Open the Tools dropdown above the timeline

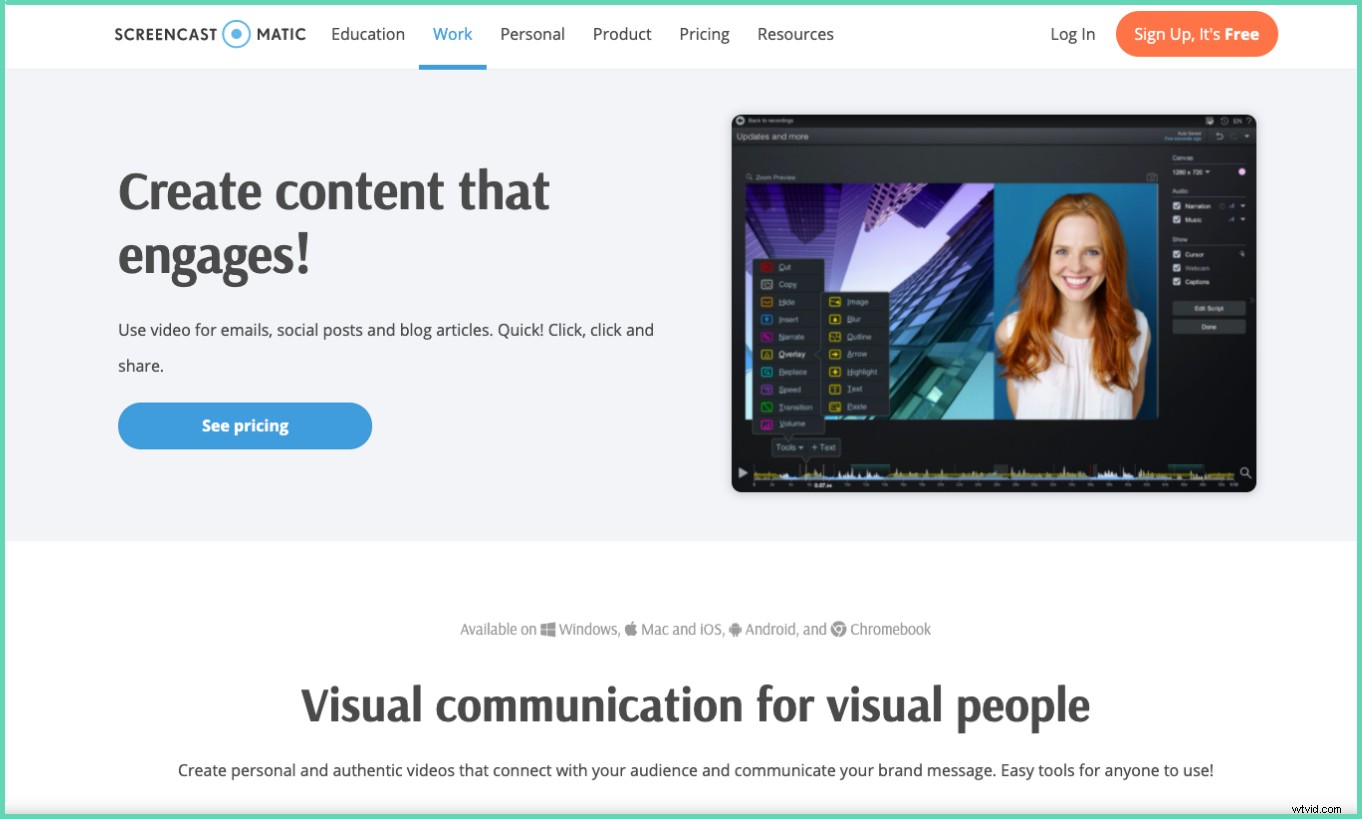pyautogui.click(x=790, y=446)
